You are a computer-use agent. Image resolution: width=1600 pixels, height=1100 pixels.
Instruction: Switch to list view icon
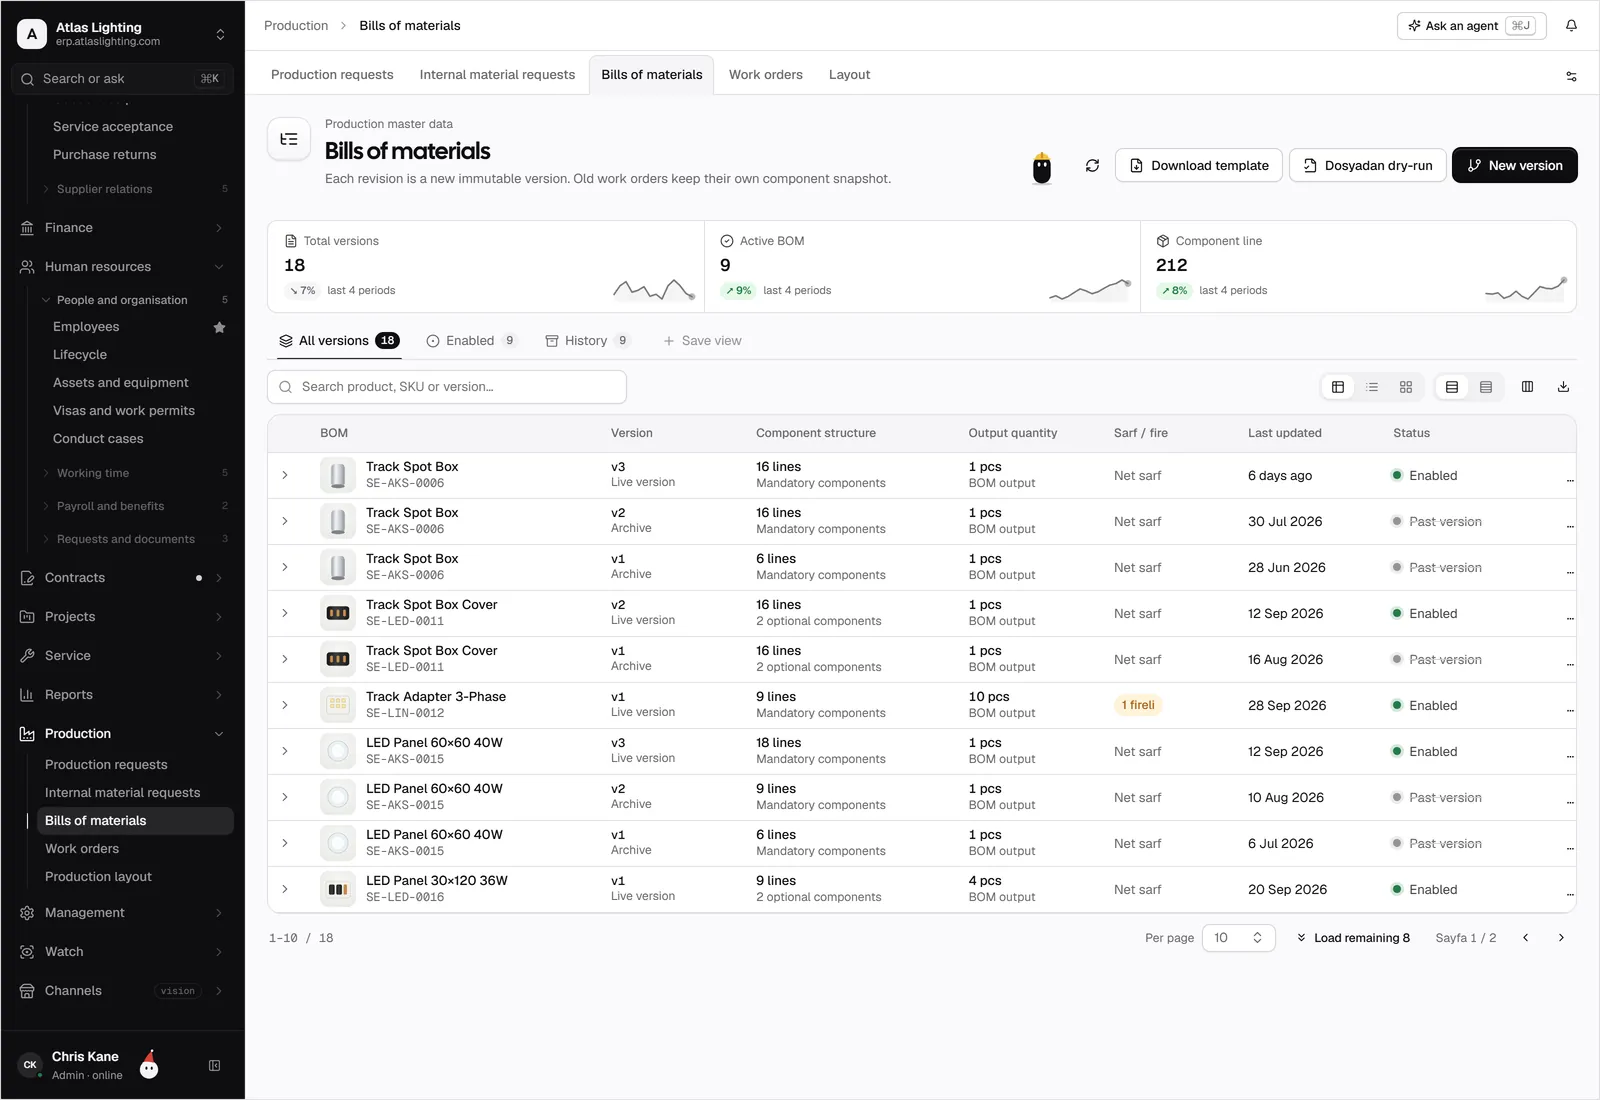[x=1372, y=387]
